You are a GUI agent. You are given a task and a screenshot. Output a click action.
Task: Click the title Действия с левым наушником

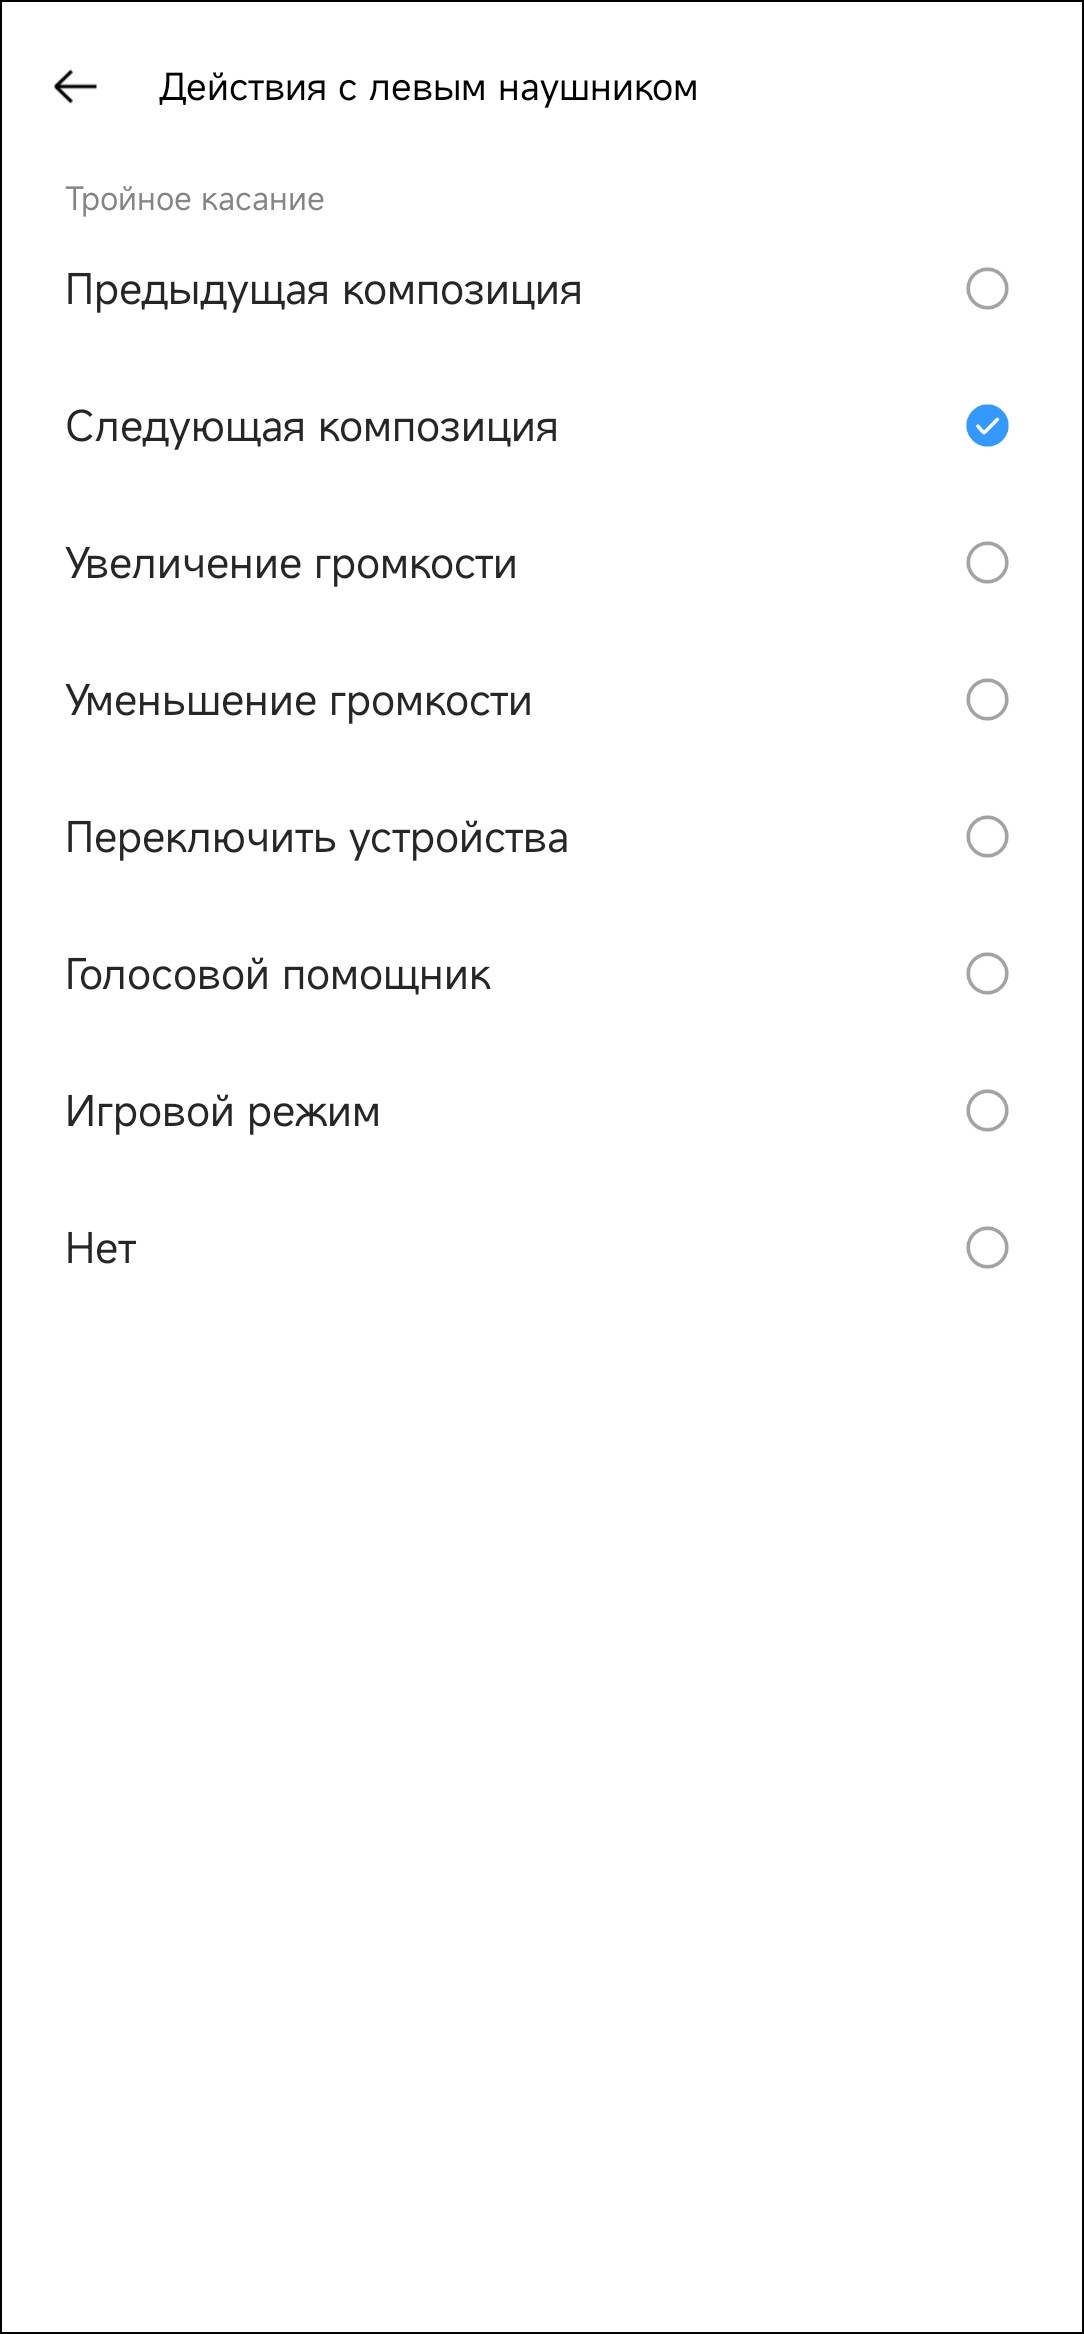(x=428, y=88)
